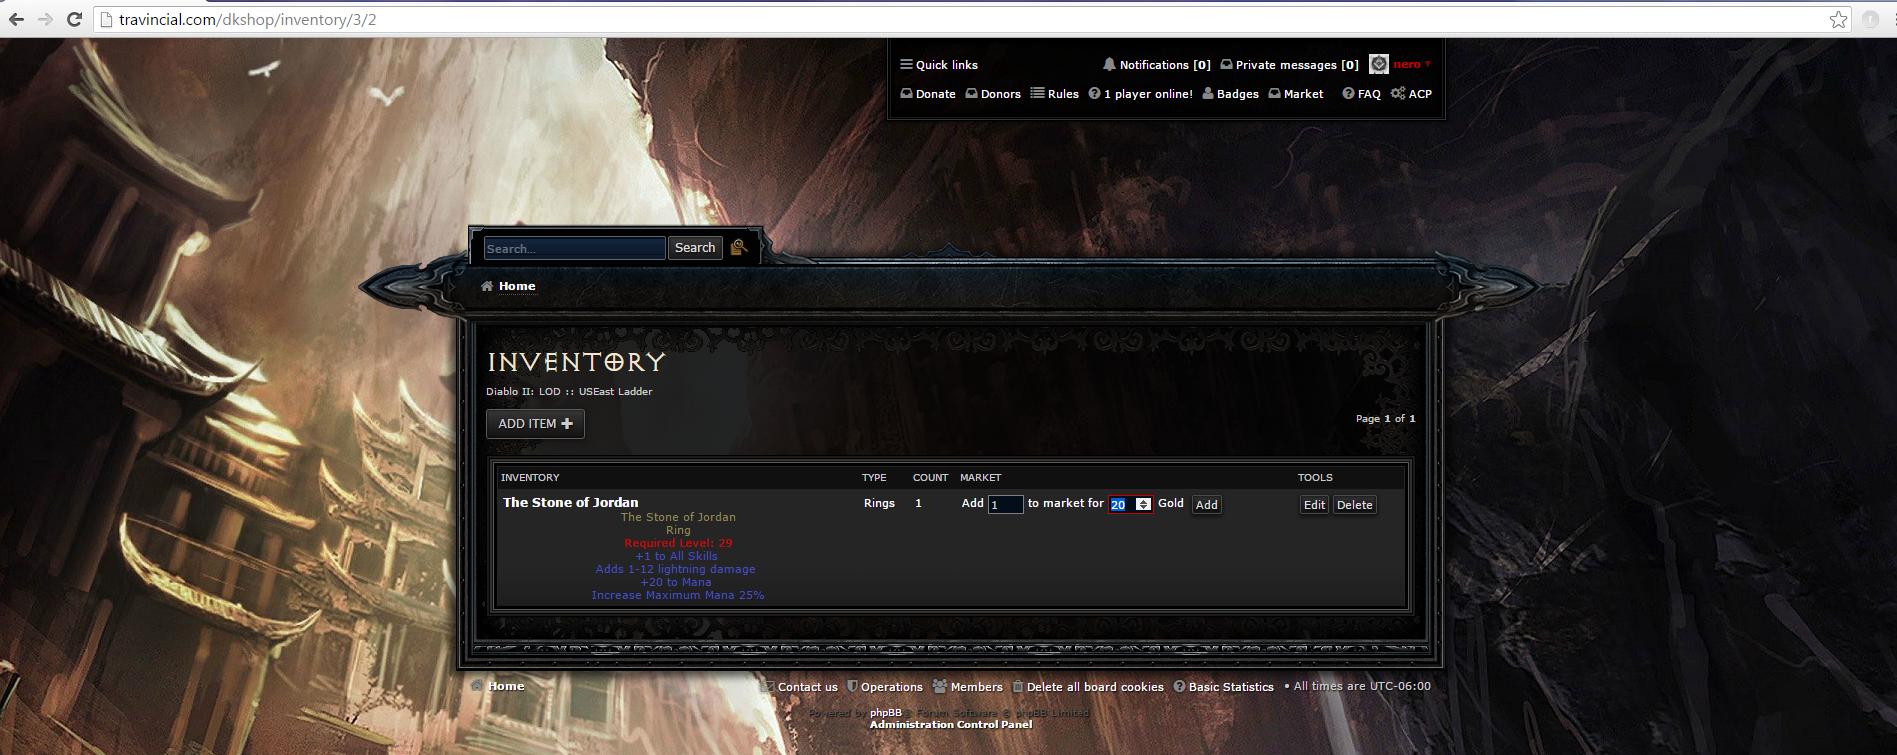Image resolution: width=1897 pixels, height=755 pixels.
Task: Click the Search button
Action: point(695,247)
